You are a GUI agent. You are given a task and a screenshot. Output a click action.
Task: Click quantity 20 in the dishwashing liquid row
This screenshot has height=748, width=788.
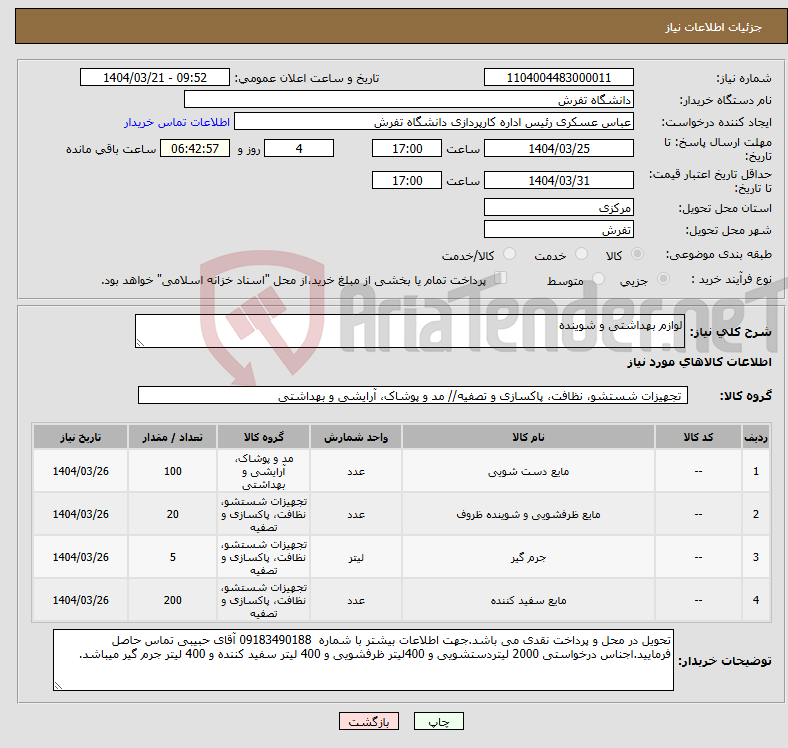tap(172, 514)
